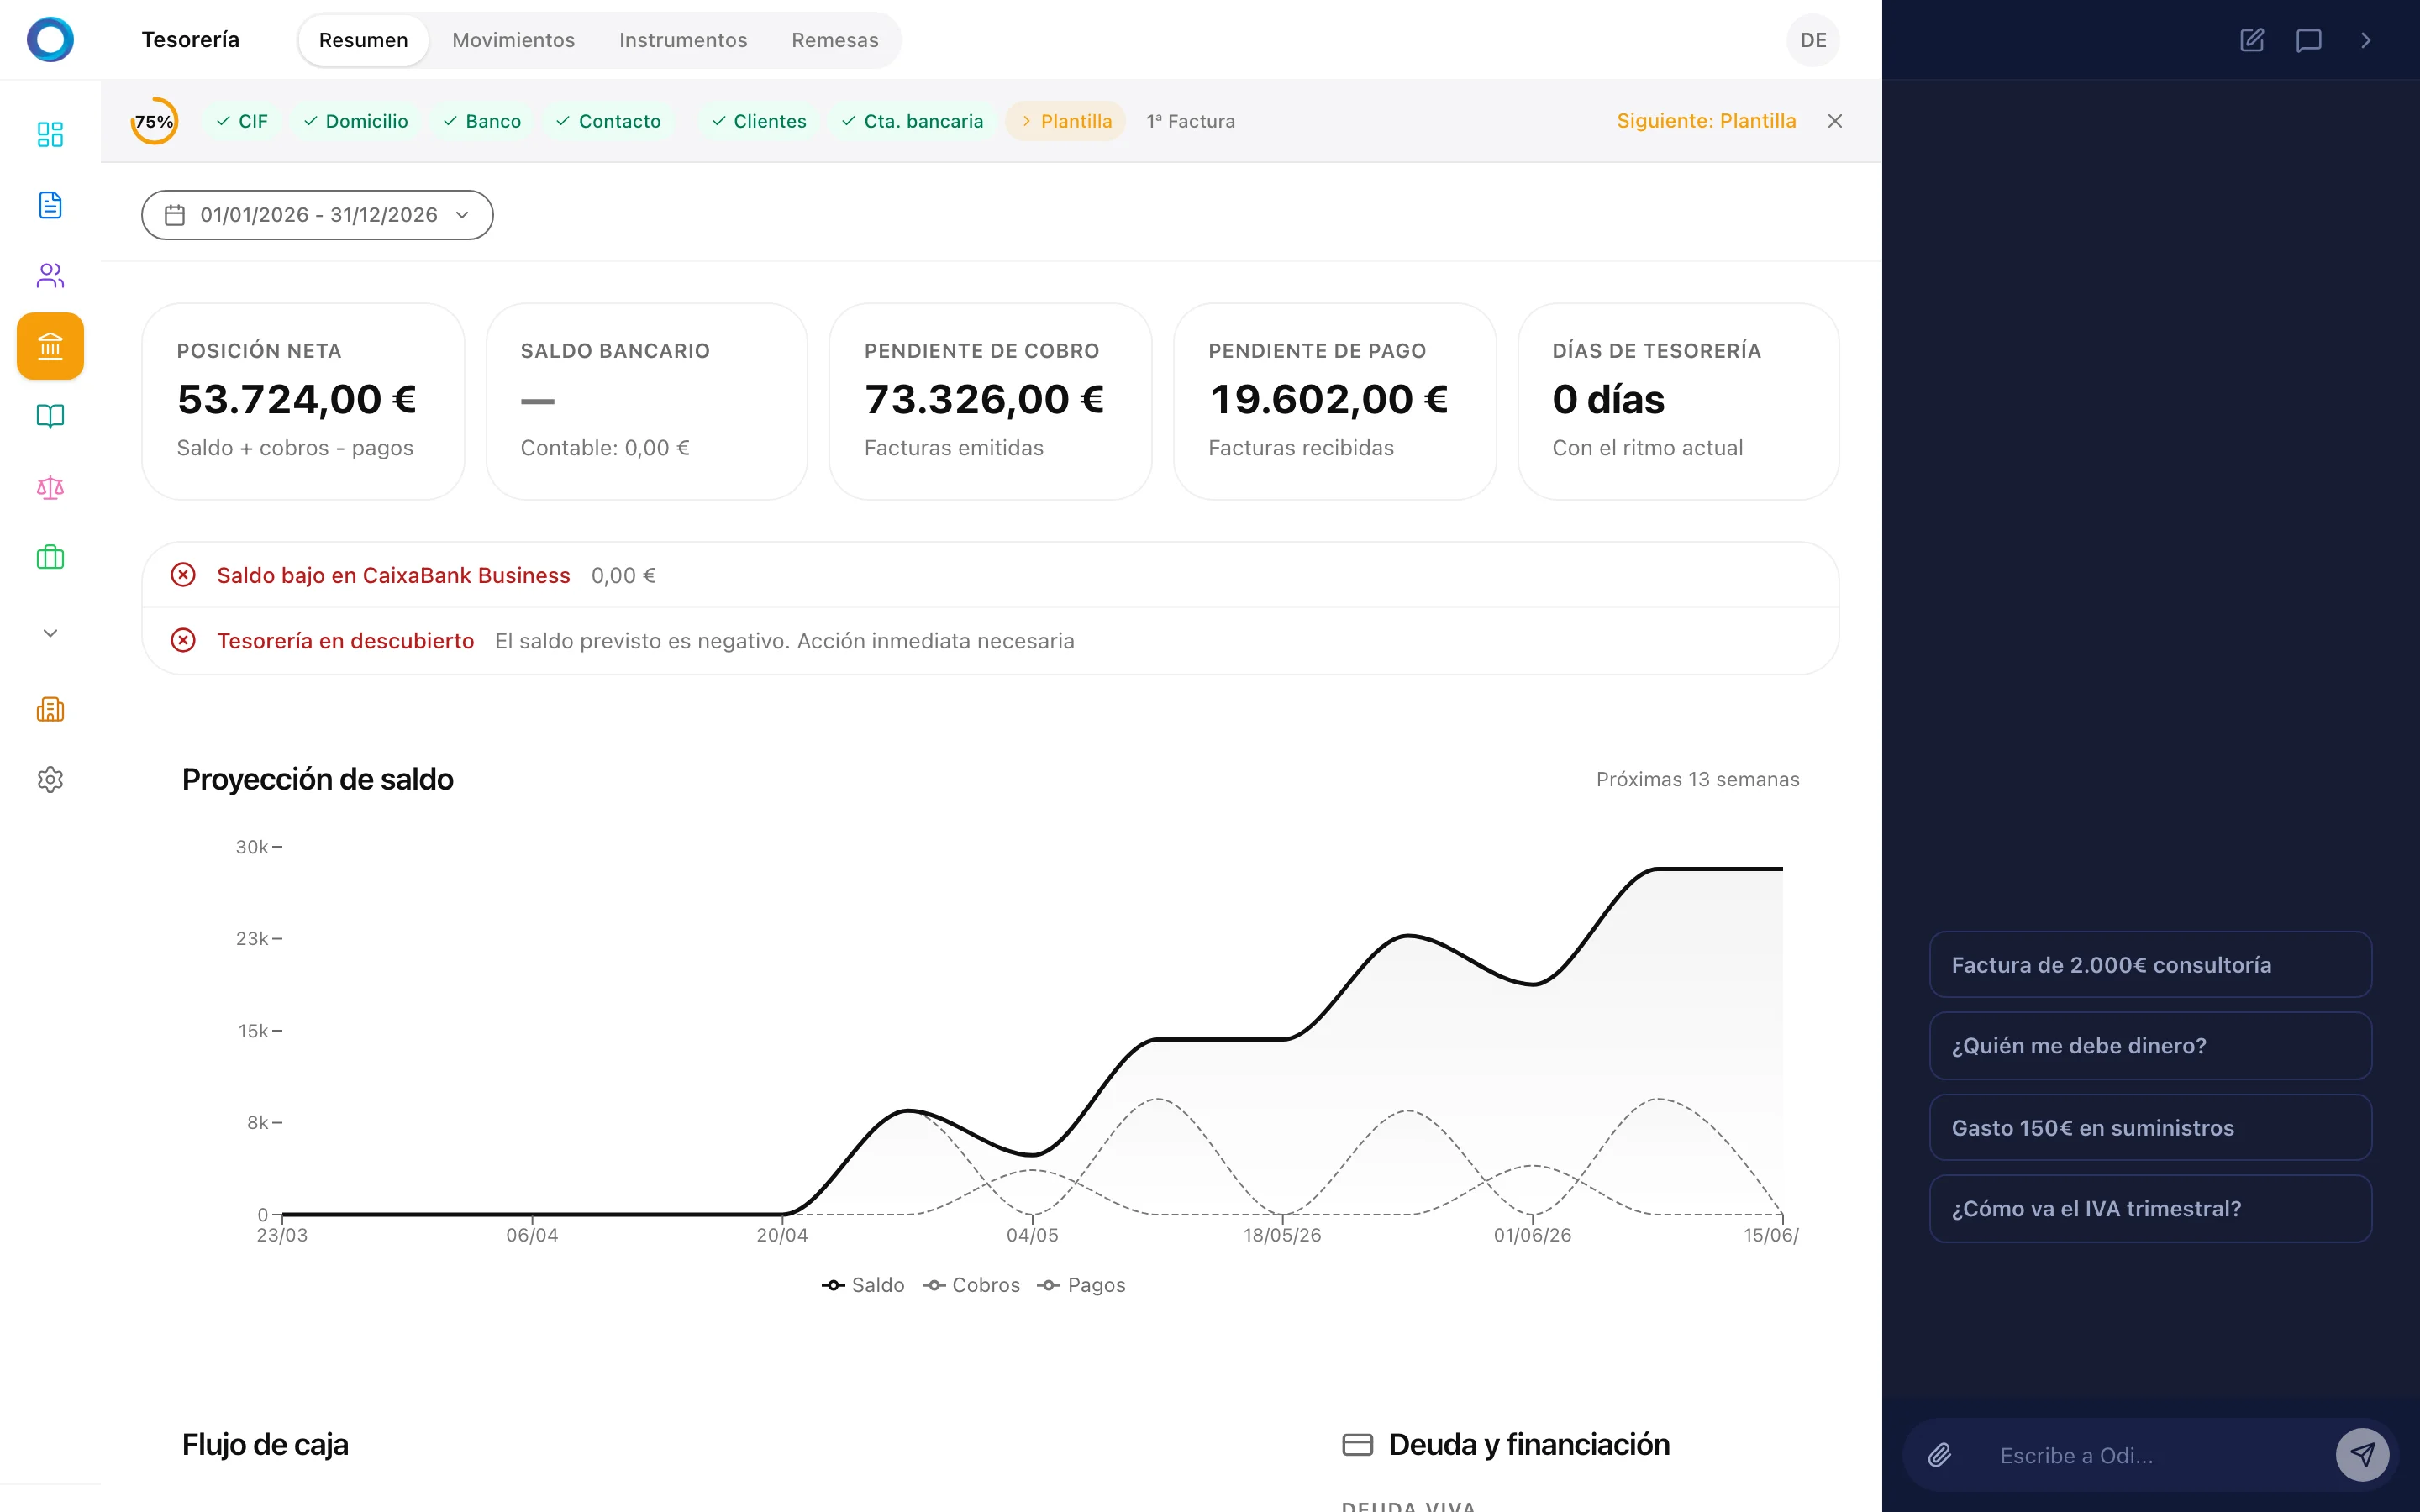This screenshot has height=1512, width=2420.
Task: Click the new chat edit icon
Action: click(2251, 40)
